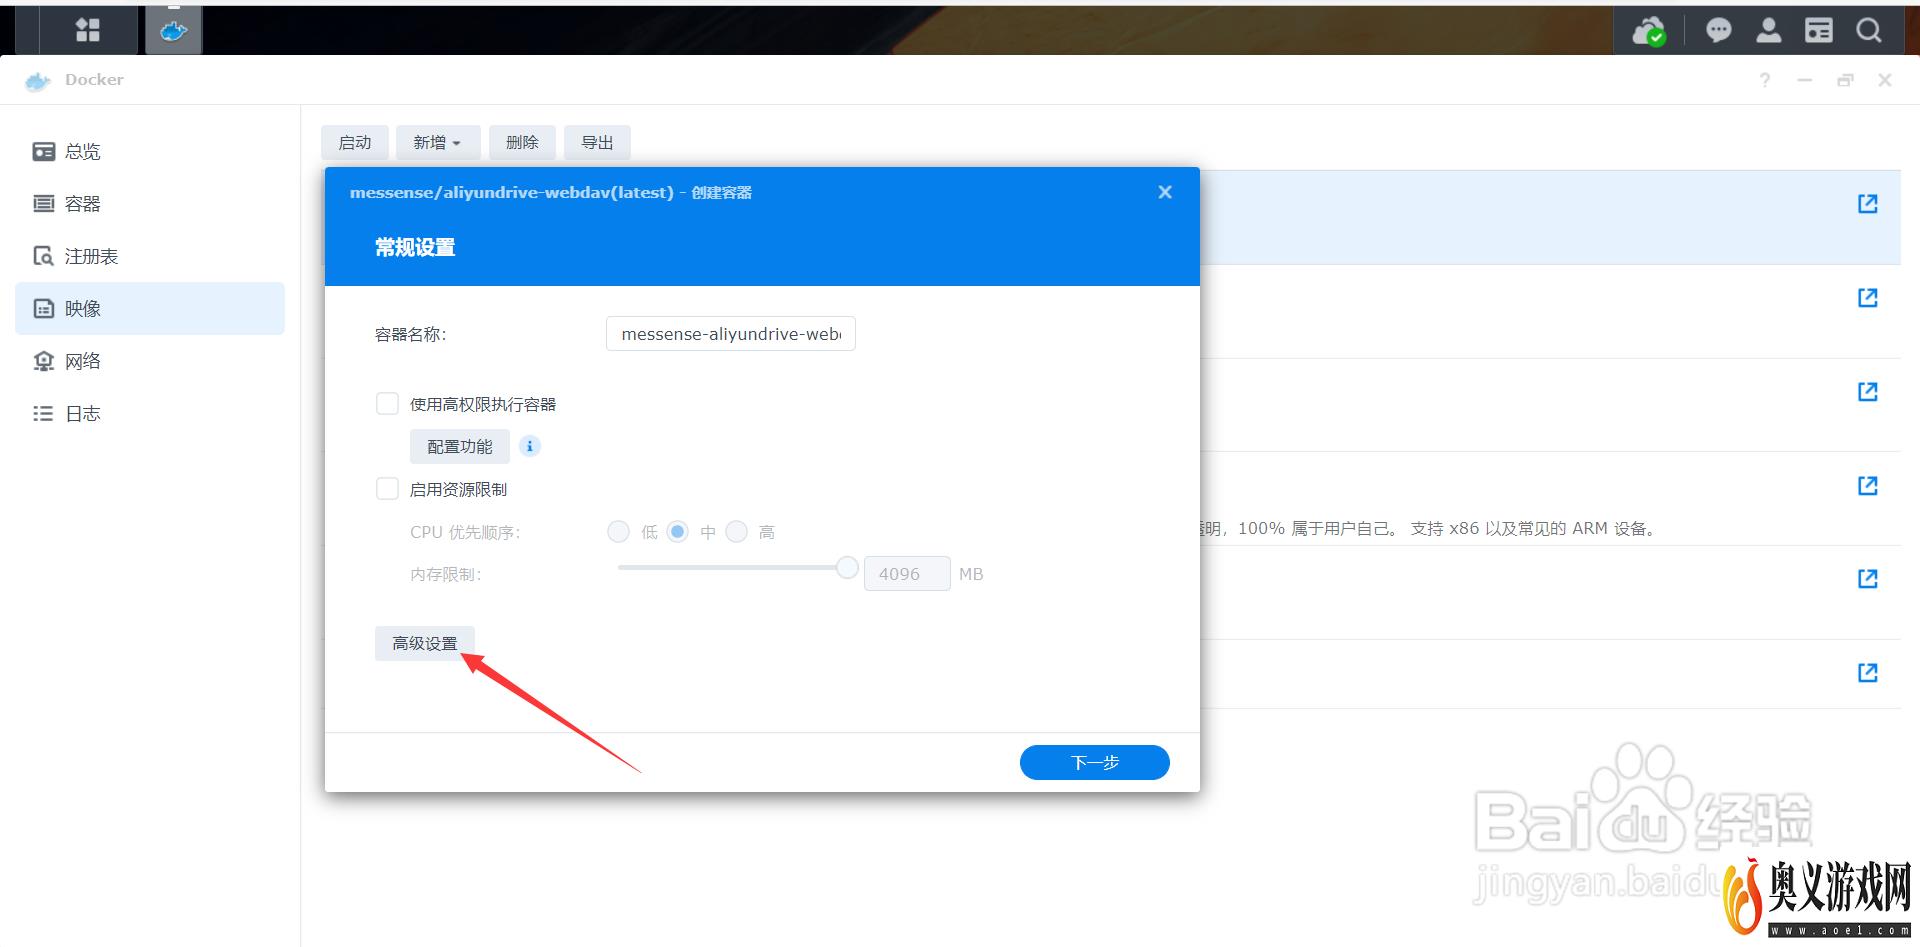Minimize the Docker window
This screenshot has height=947, width=1920.
point(1805,80)
